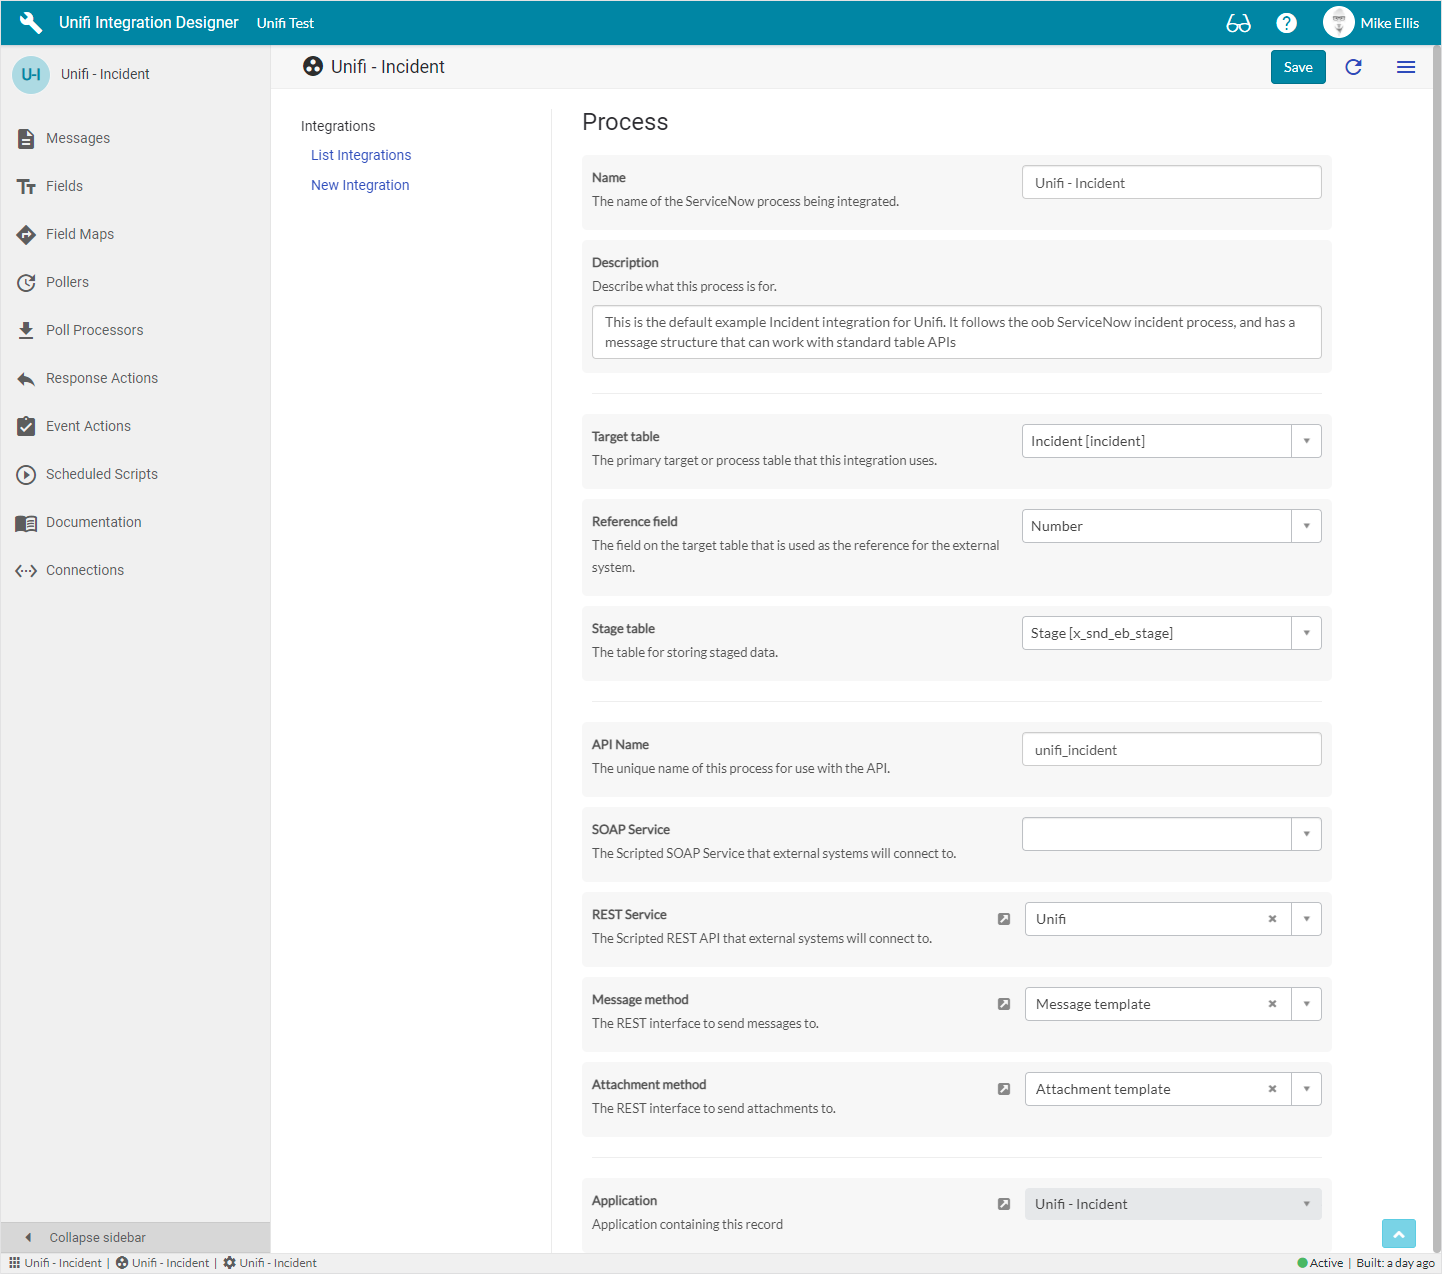Open Field Maps in the sidebar
The width and height of the screenshot is (1442, 1274).
point(80,234)
